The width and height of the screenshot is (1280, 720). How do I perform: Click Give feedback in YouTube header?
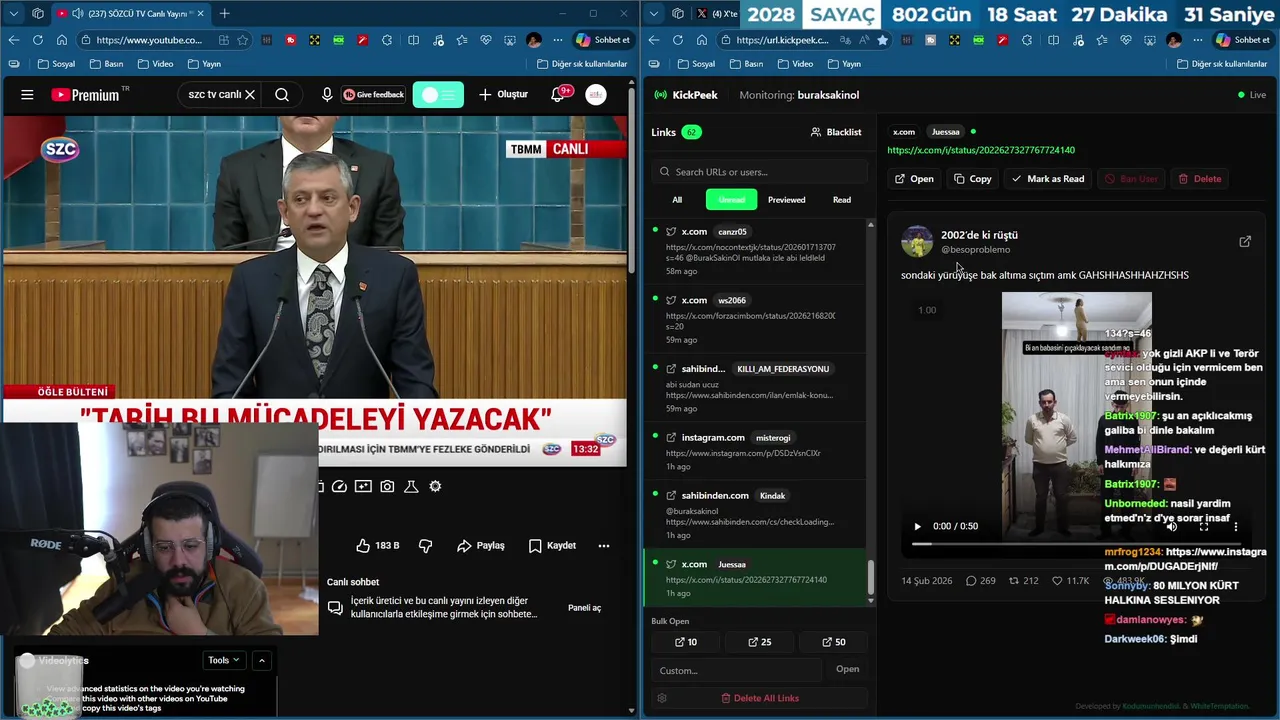(x=374, y=95)
